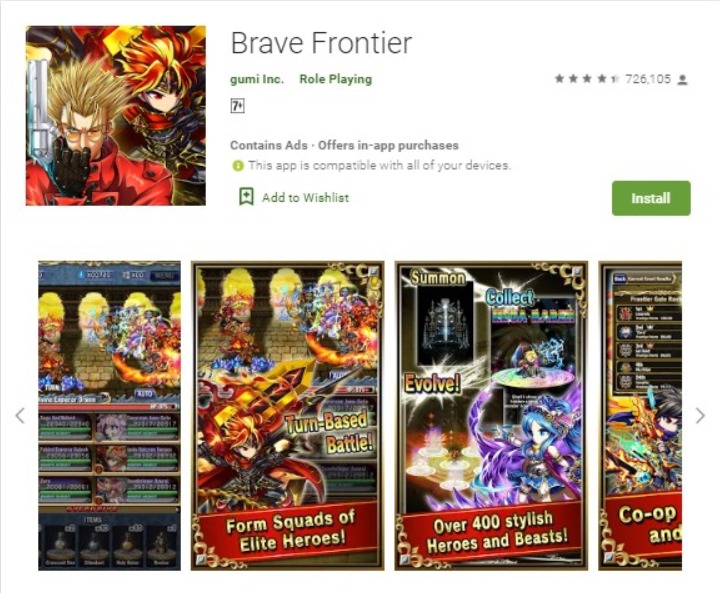Click the Add to Wishlist label

305,198
